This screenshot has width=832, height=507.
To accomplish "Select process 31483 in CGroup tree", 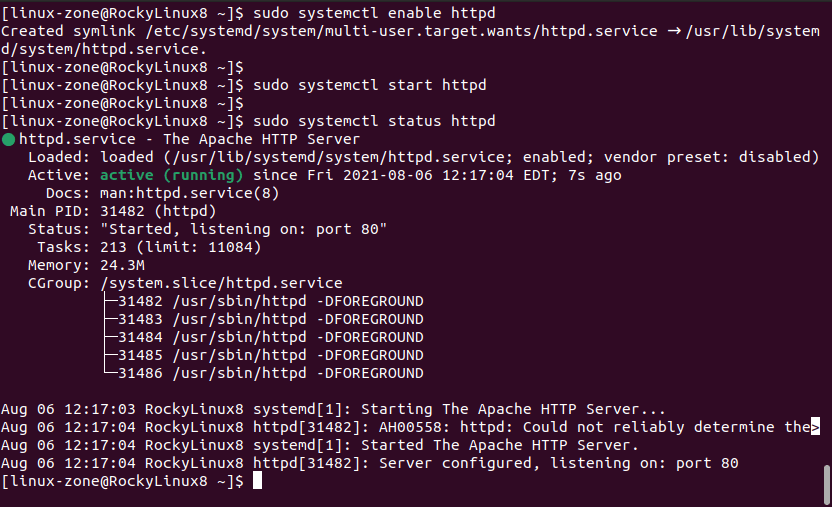I will [271, 319].
